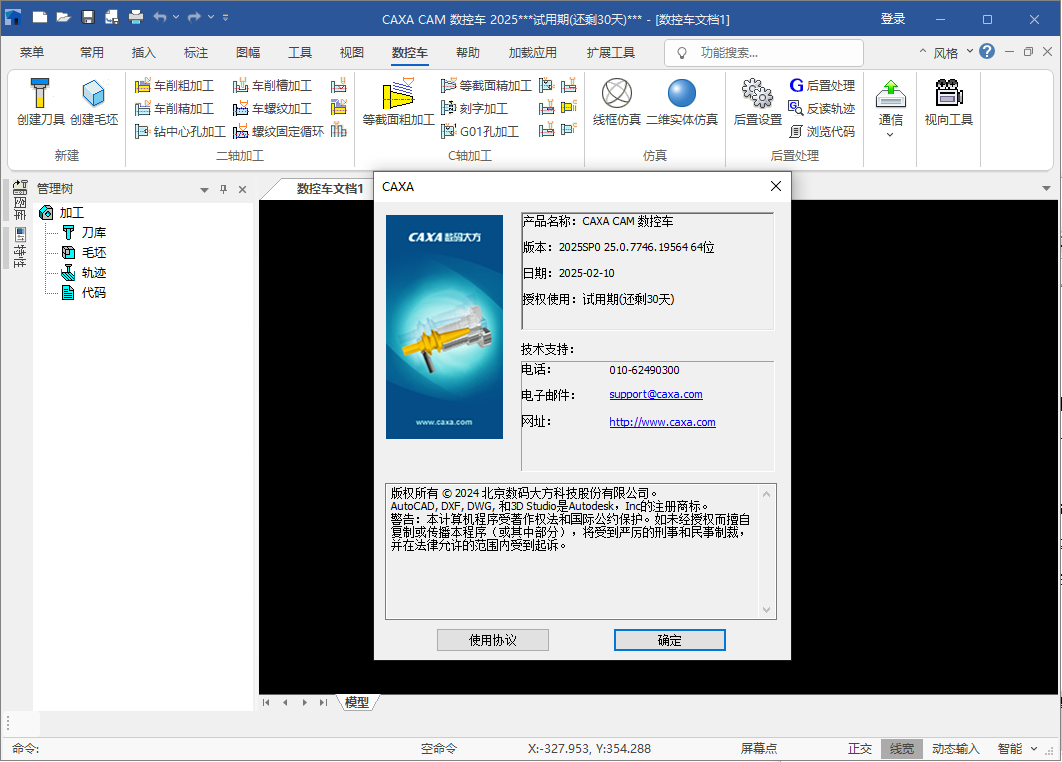Click the copyright text scrollbar down arrow
Viewport: 1062px width, 762px height.
tap(767, 610)
